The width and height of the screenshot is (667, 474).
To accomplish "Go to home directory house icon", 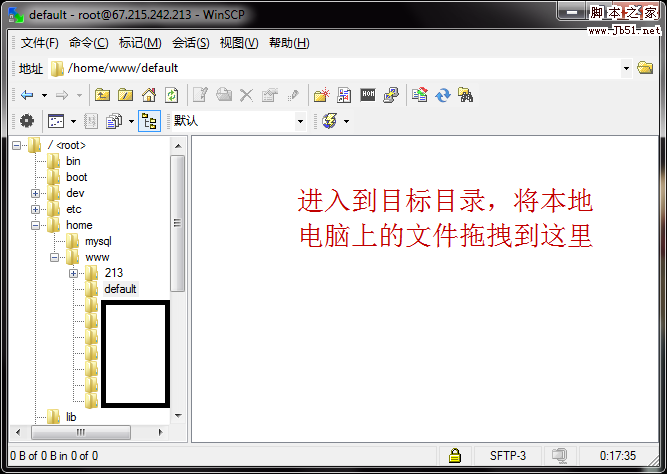I will coord(149,95).
